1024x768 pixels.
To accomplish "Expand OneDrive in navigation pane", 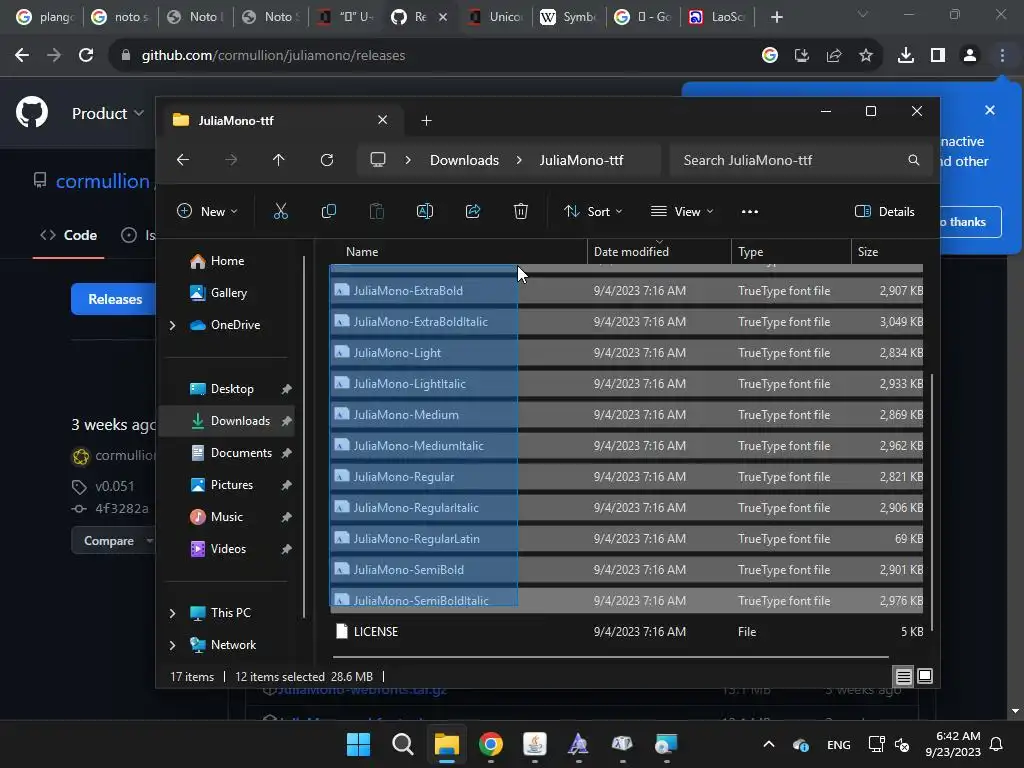I will tap(172, 325).
